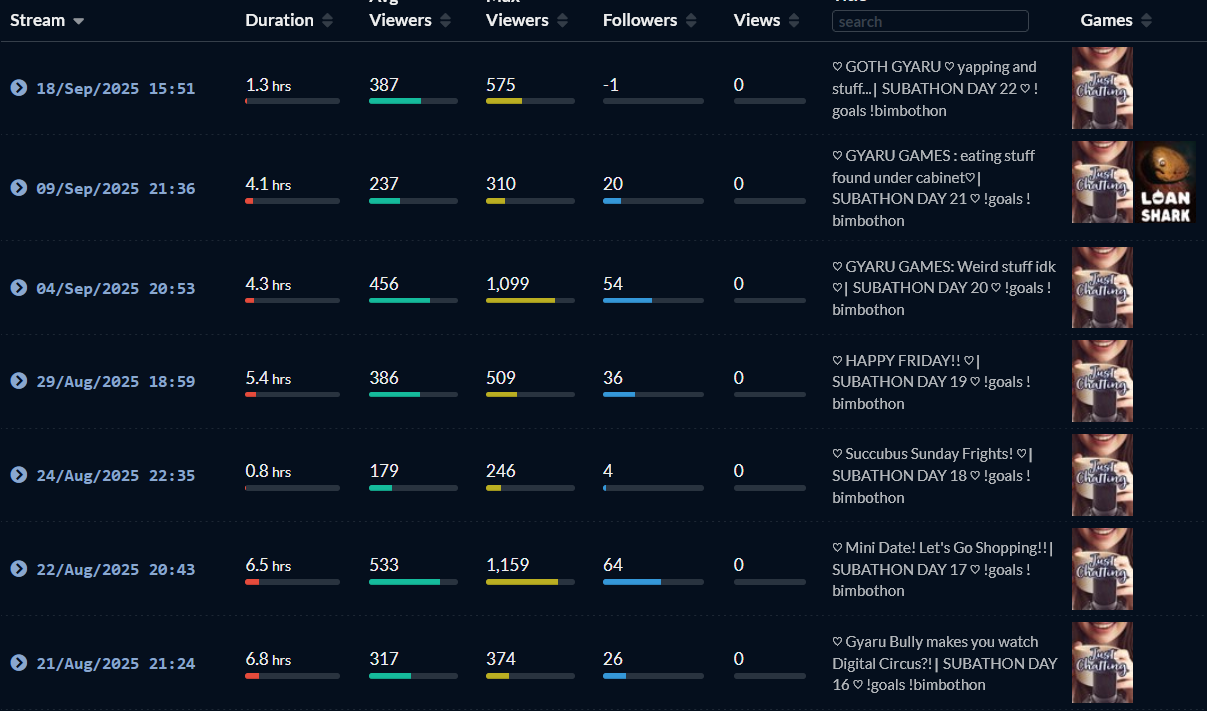Click the 64 followers value
1207x711 pixels.
point(613,565)
